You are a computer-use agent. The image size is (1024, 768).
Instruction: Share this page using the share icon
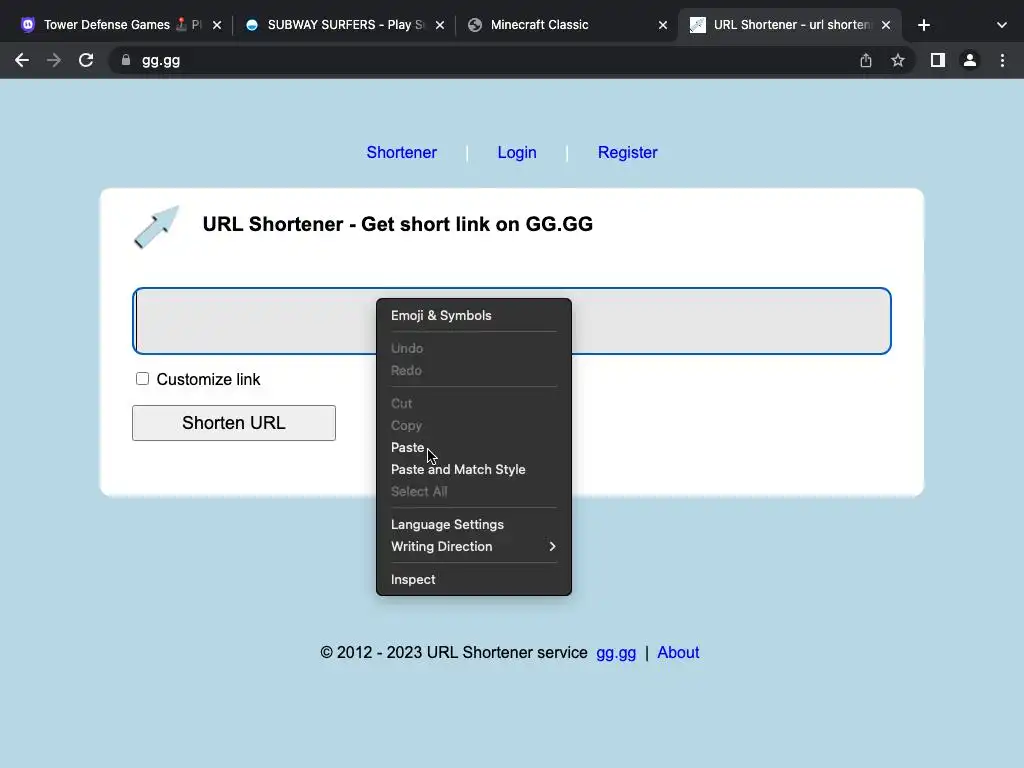pyautogui.click(x=866, y=60)
